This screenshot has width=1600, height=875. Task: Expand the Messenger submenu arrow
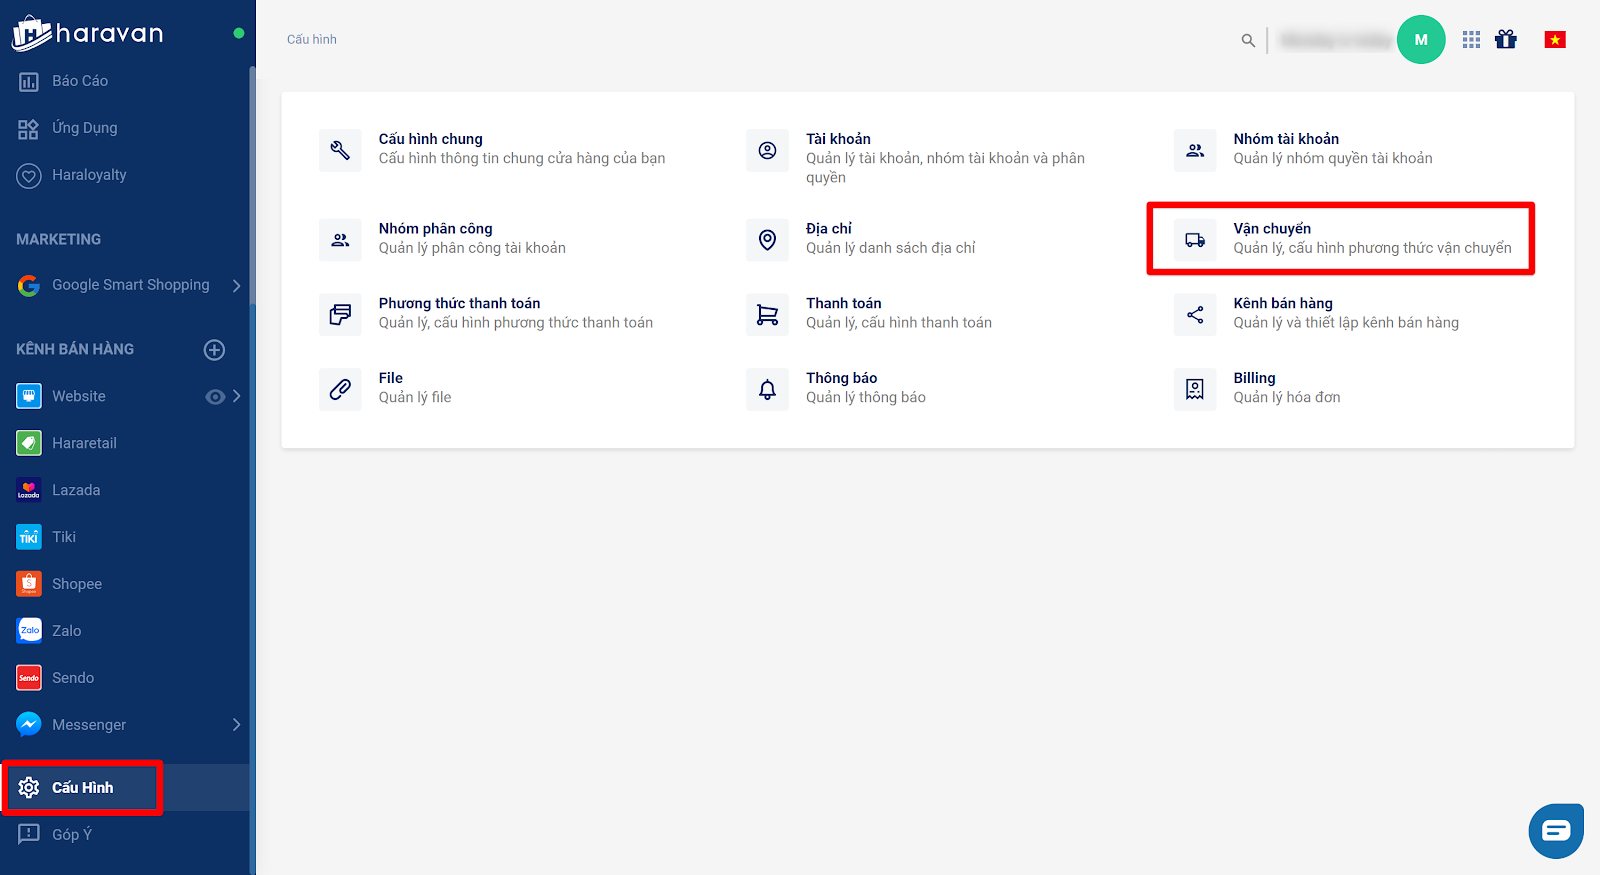pos(237,725)
